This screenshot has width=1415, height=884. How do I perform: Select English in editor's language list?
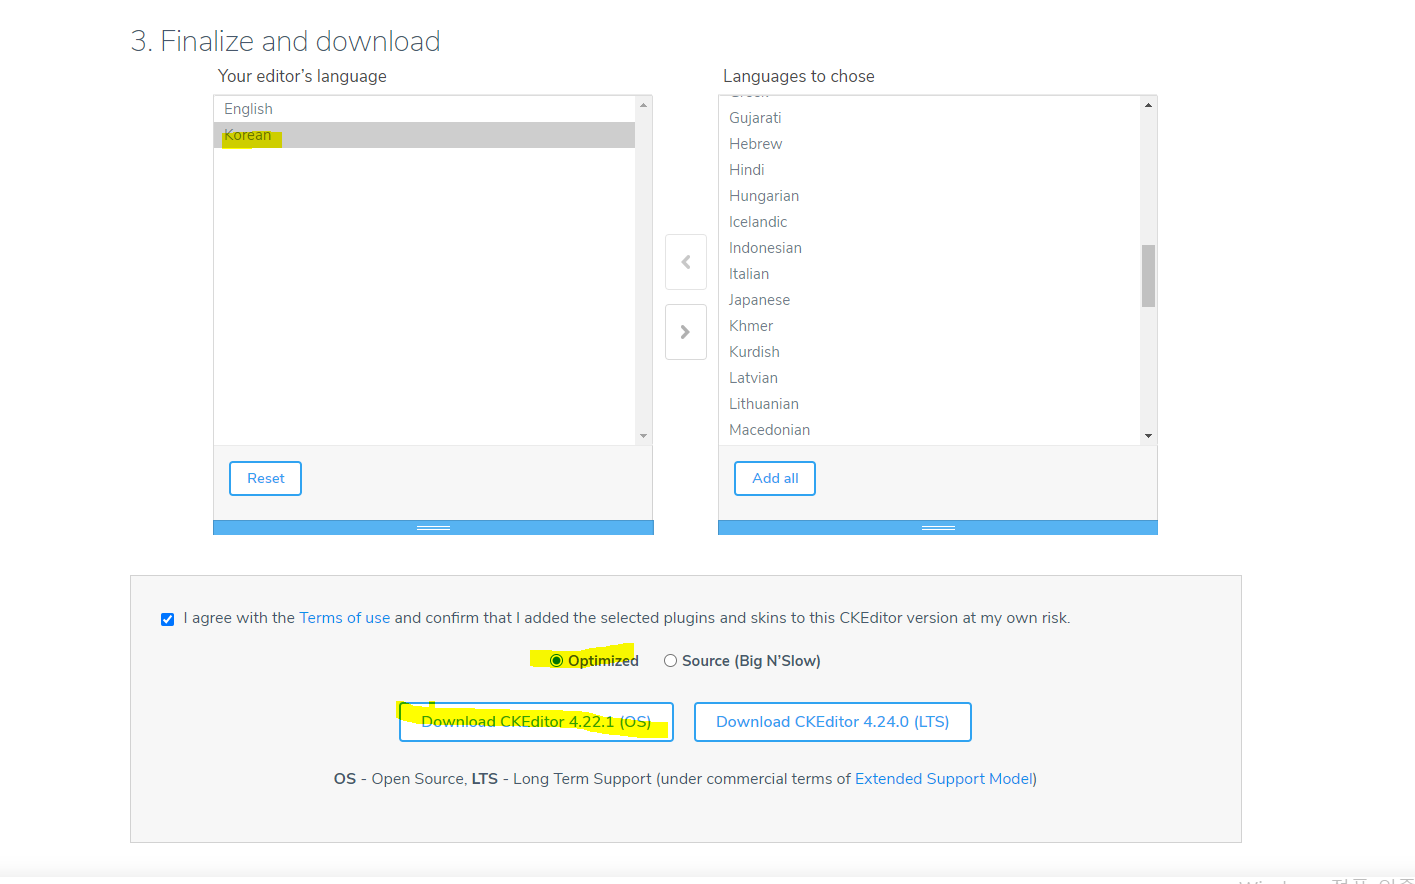coord(424,109)
